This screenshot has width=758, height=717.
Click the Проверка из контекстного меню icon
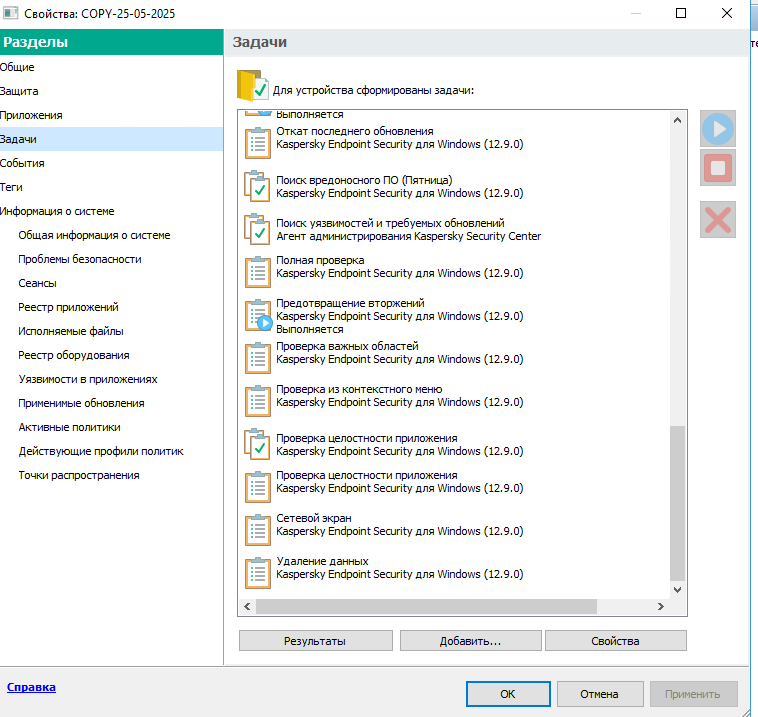click(258, 401)
